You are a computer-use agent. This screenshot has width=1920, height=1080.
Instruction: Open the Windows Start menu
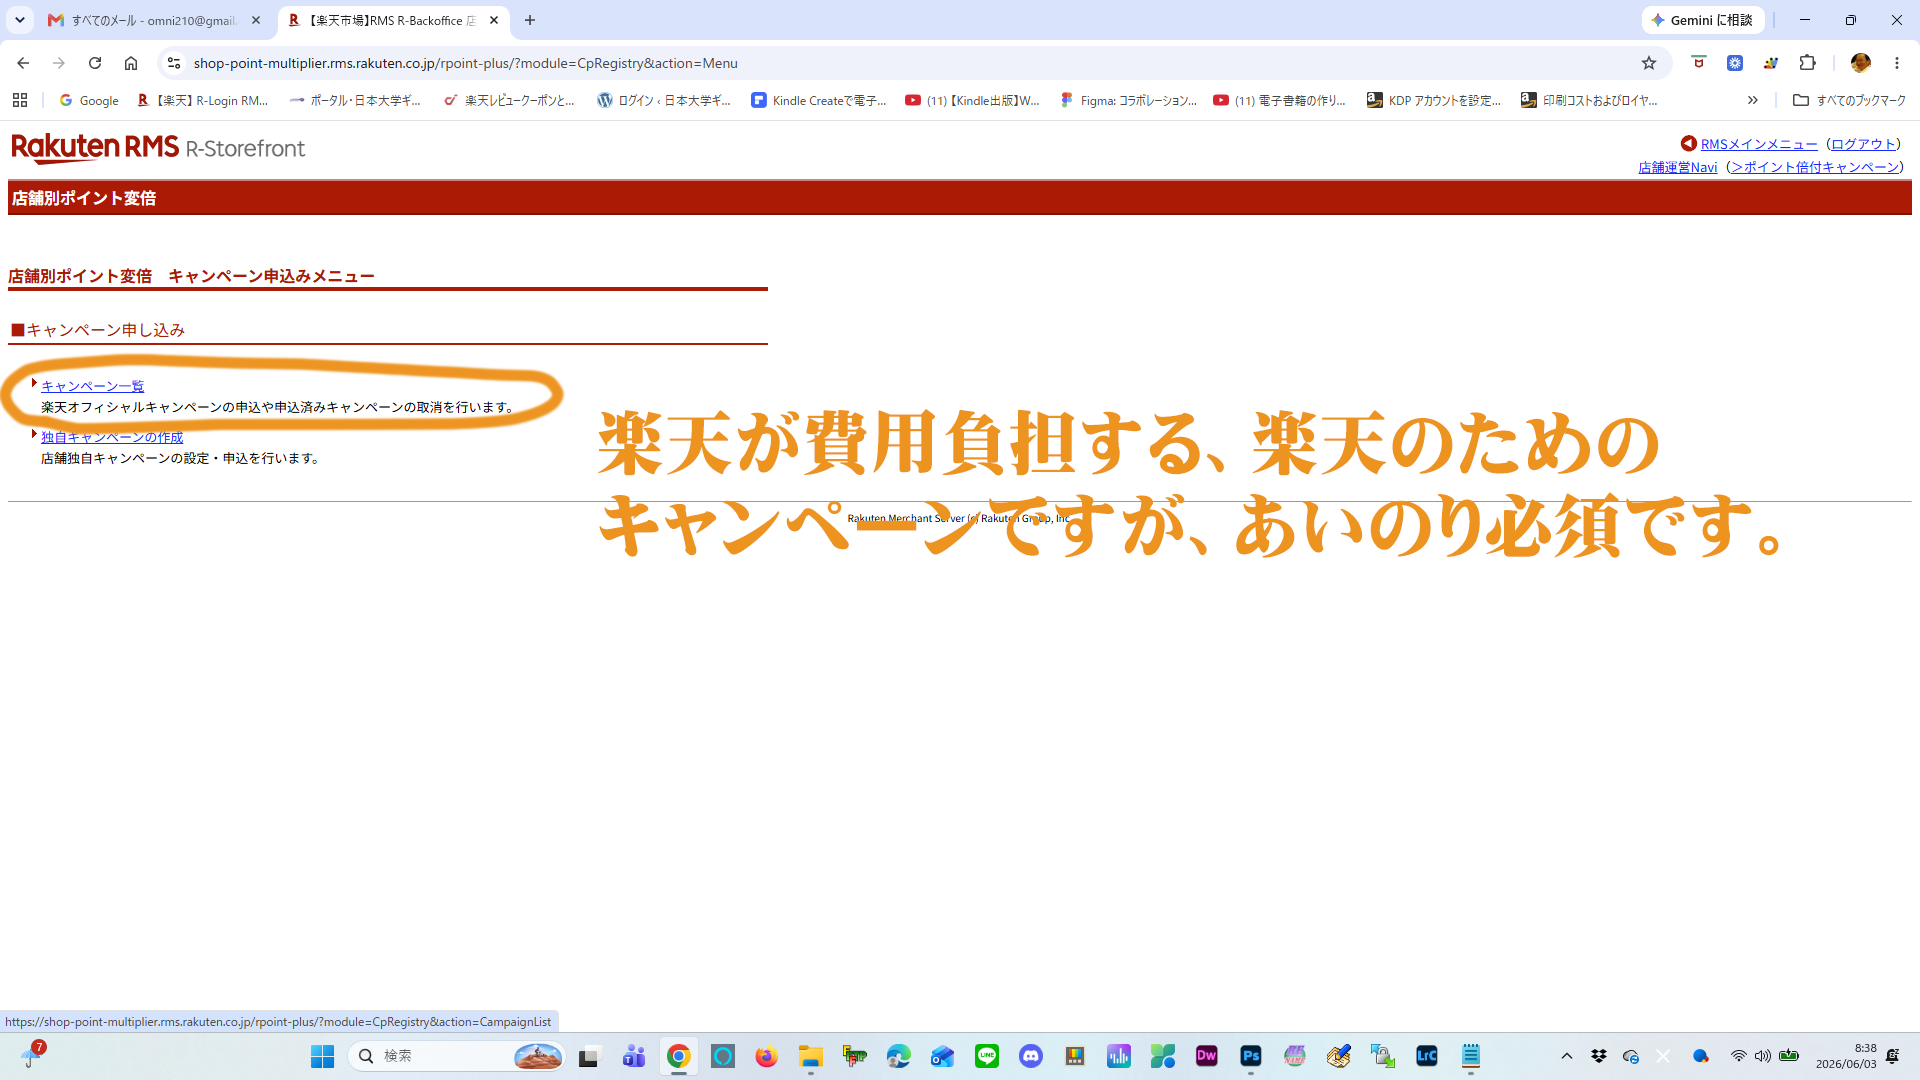(322, 1056)
